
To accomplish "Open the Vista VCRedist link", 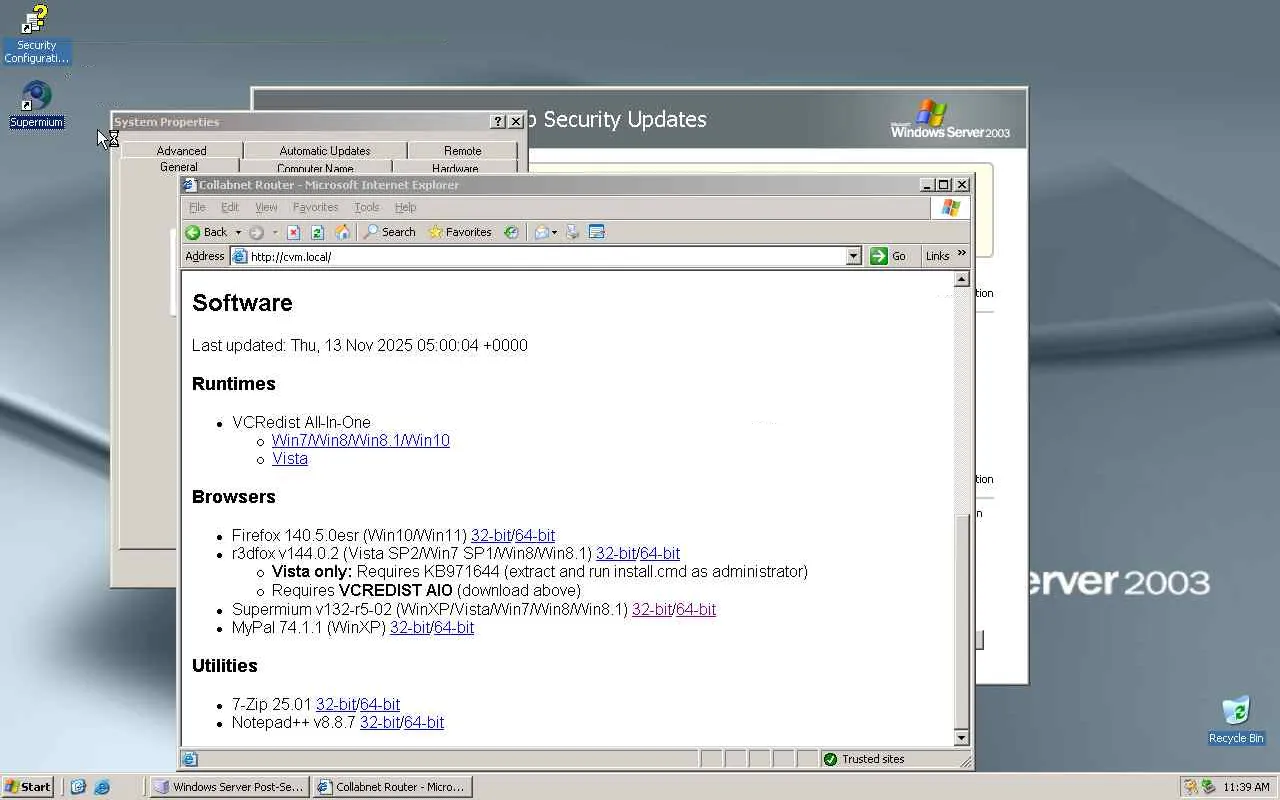I will [290, 458].
